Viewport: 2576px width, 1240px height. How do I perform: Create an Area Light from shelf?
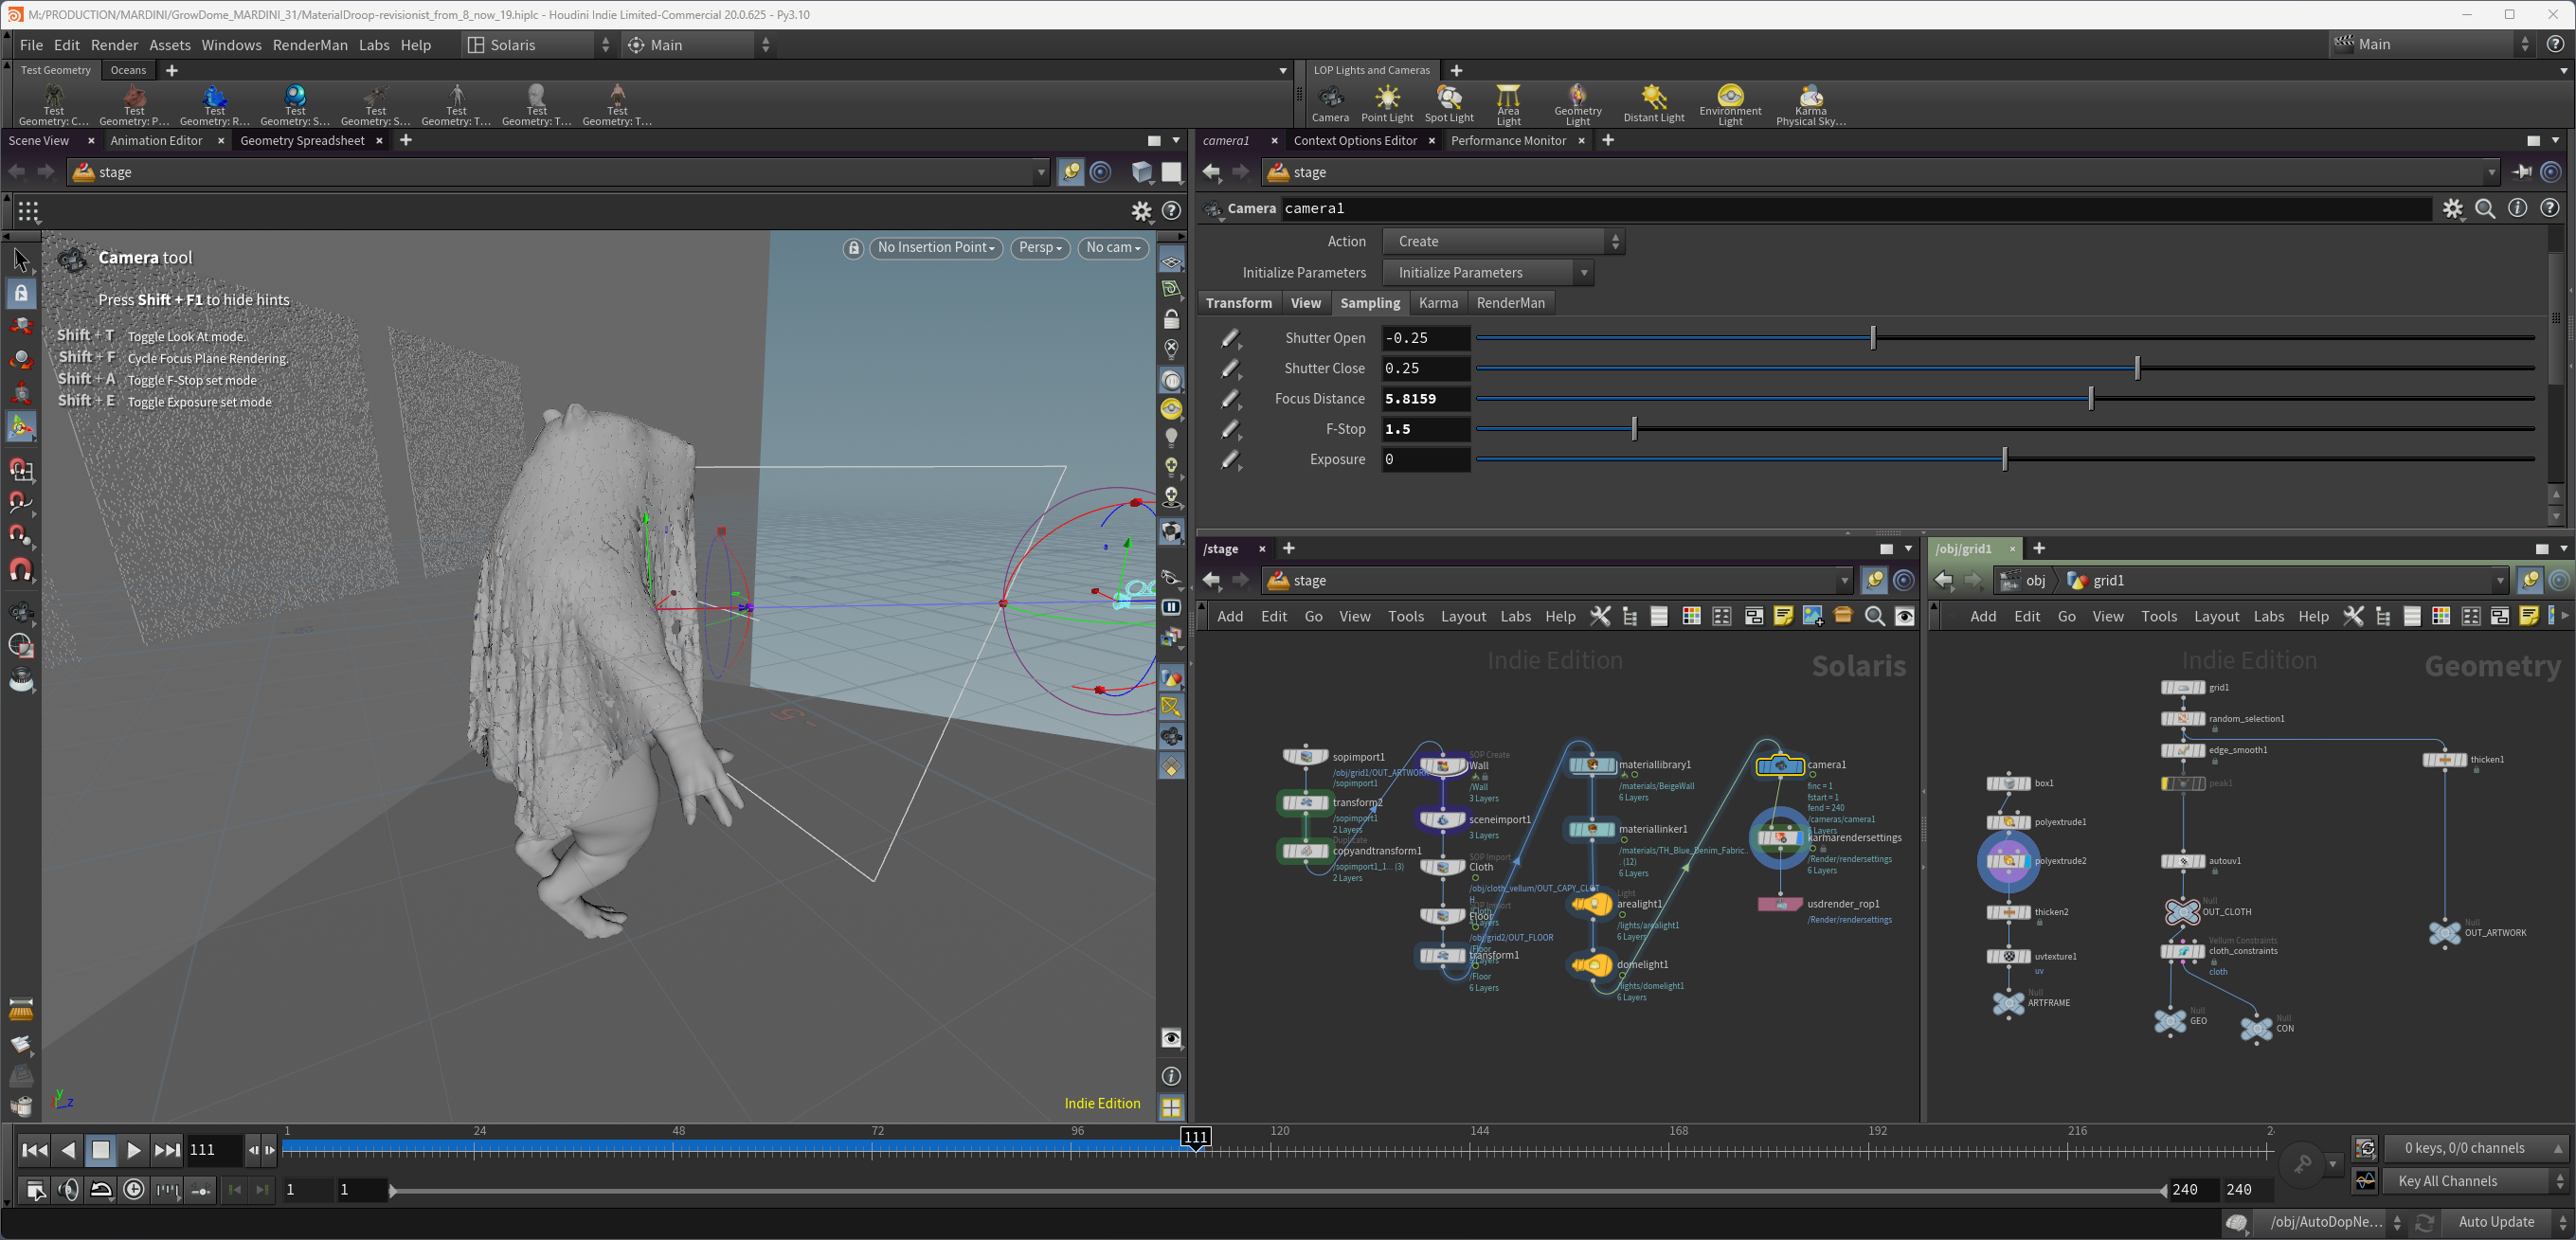(1508, 105)
